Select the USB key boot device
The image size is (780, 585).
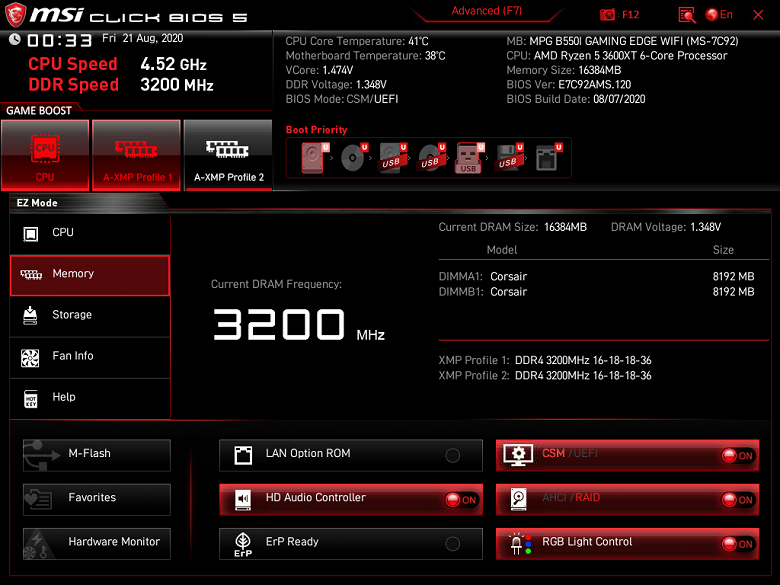[x=470, y=158]
